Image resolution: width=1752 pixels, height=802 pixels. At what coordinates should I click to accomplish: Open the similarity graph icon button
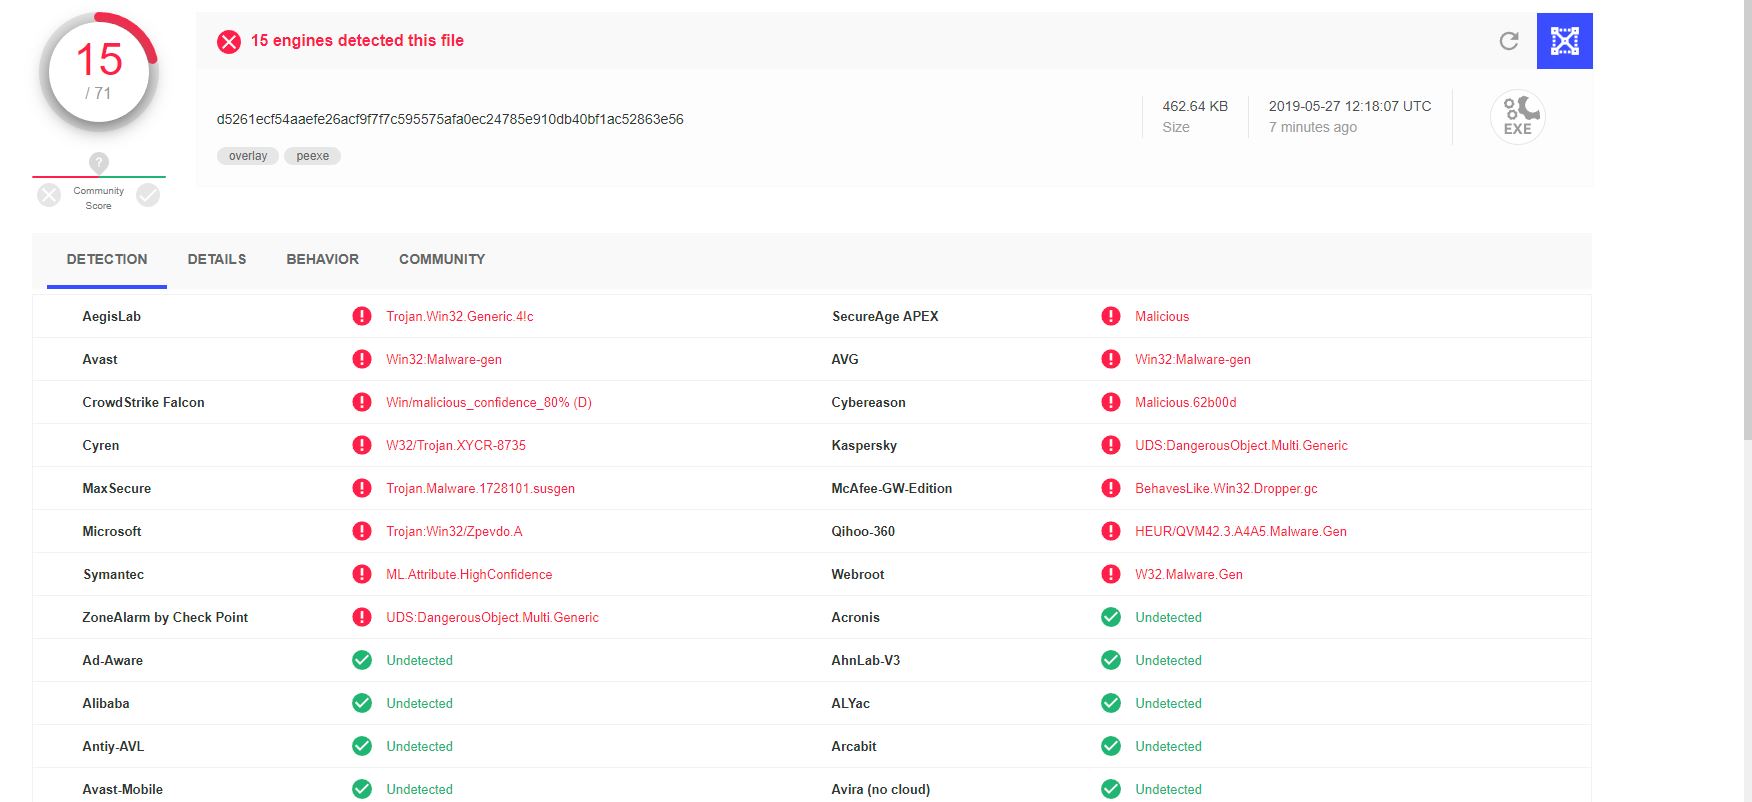[1564, 41]
